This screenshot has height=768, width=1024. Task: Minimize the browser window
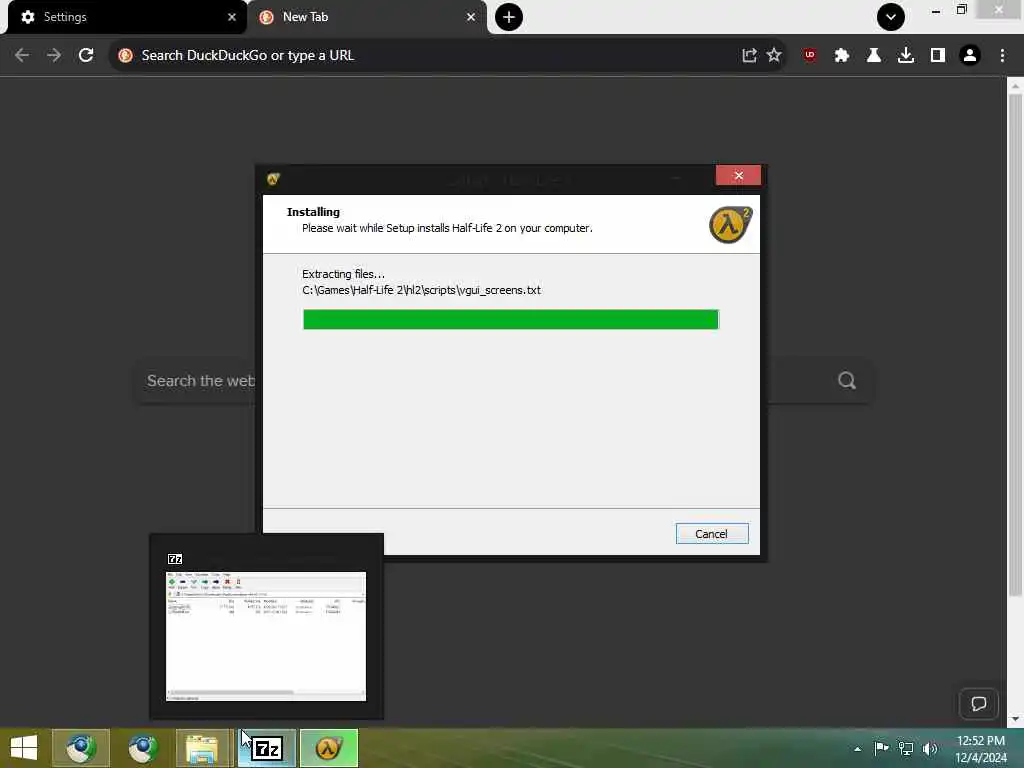(936, 10)
